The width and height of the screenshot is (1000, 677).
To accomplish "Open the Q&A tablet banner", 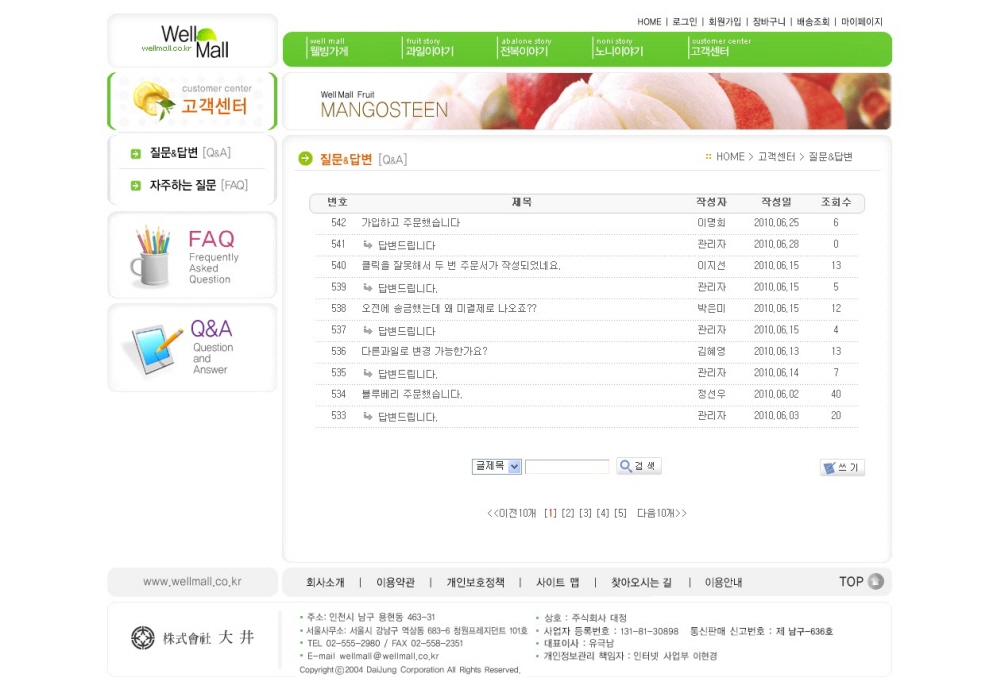I will [192, 348].
